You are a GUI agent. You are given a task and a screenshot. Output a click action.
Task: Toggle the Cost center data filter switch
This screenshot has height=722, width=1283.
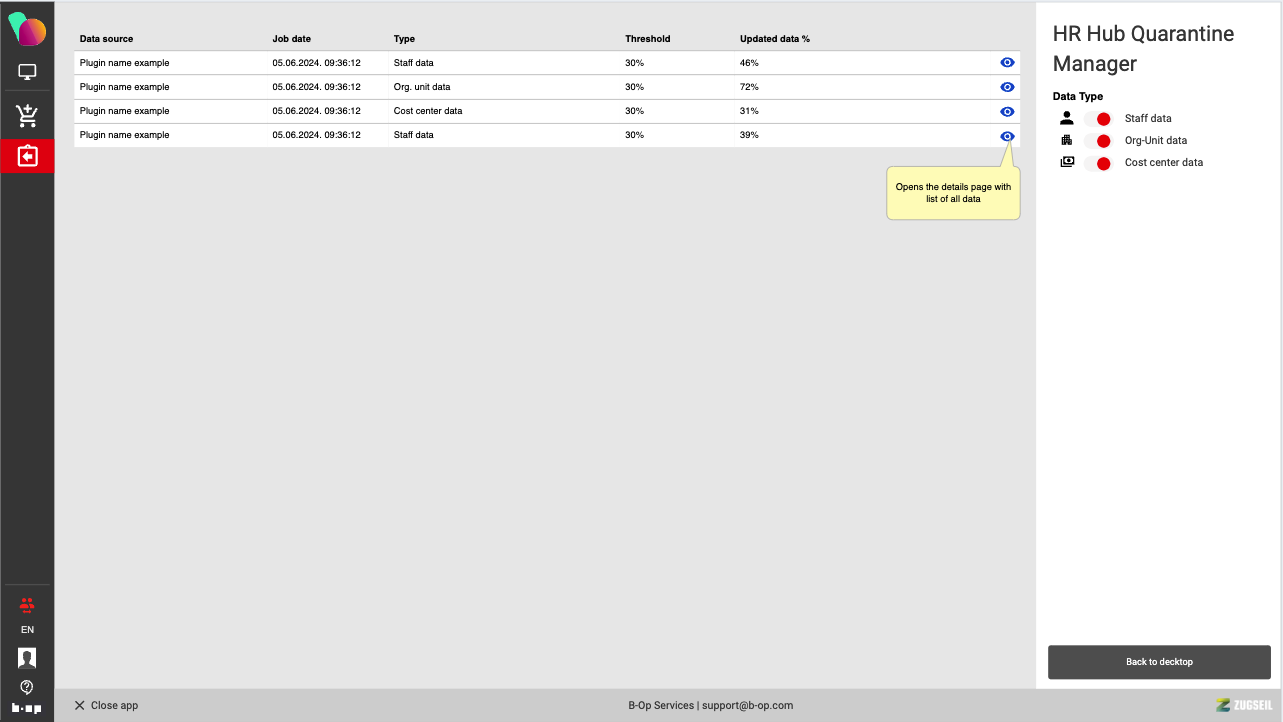pos(1098,163)
